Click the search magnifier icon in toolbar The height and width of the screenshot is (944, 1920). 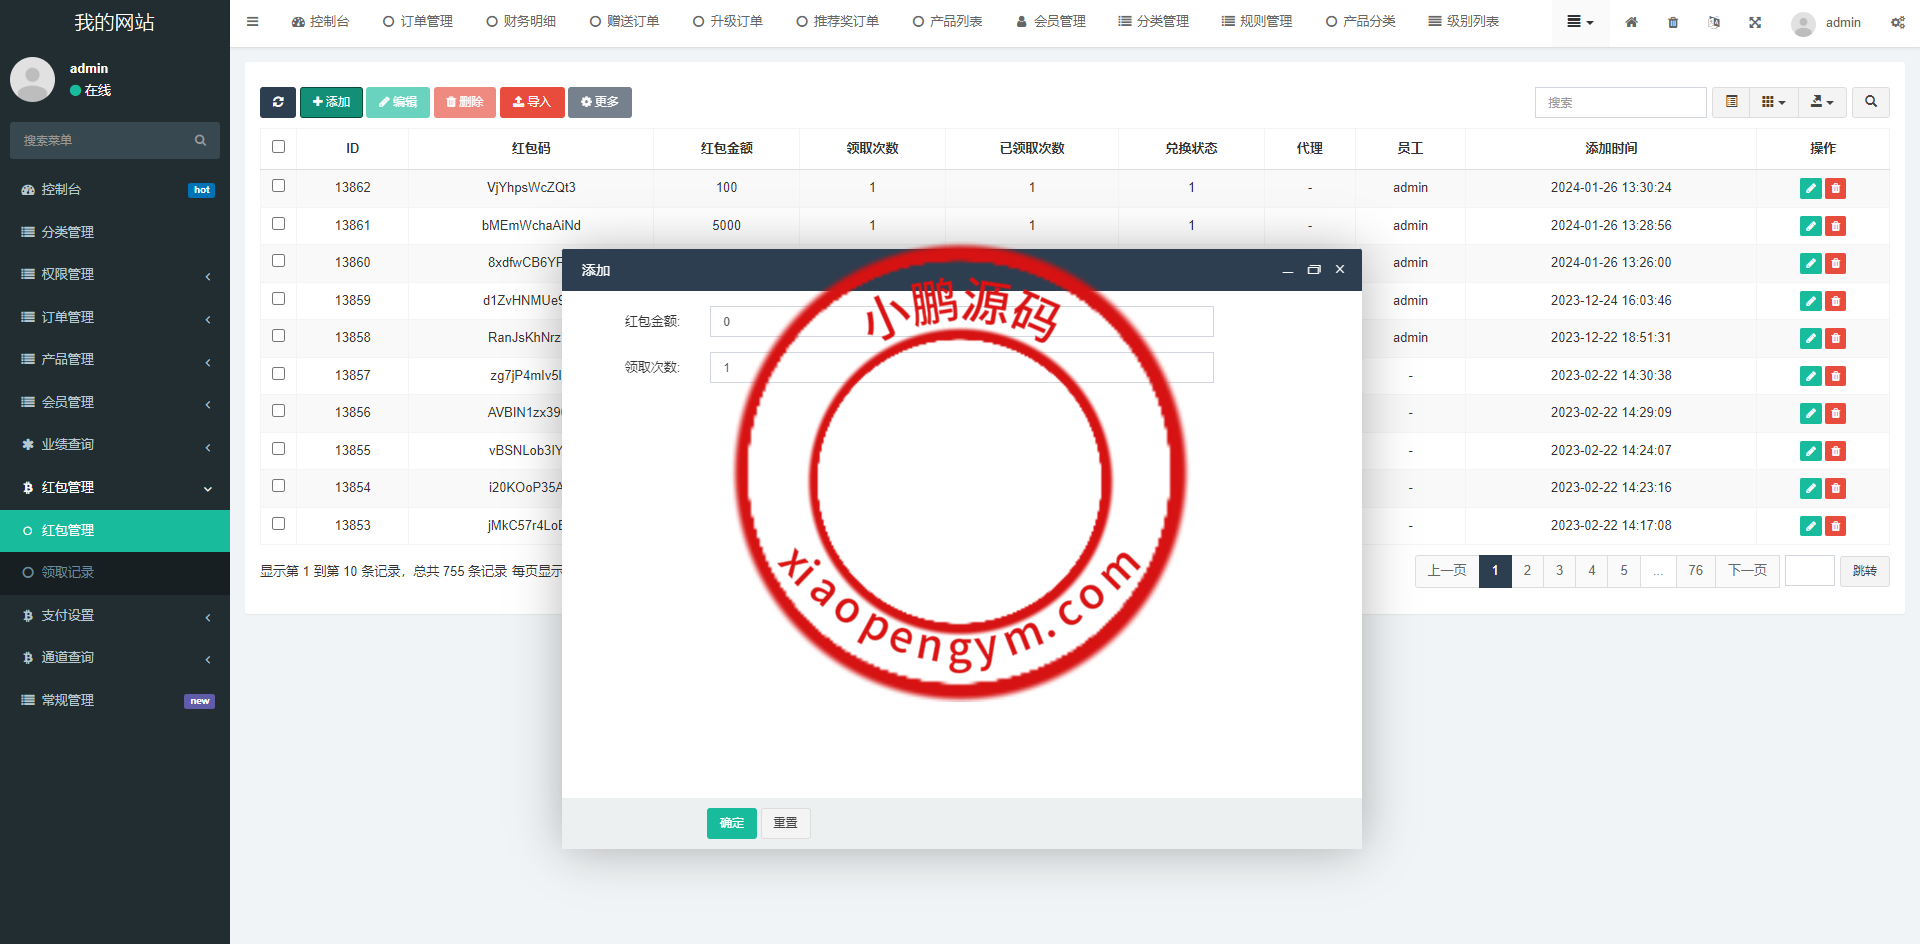click(x=1870, y=102)
